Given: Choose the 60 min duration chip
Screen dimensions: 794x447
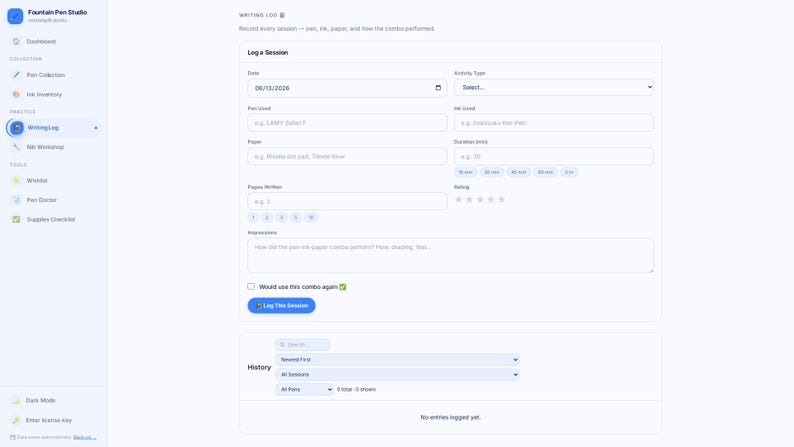Looking at the screenshot, I should pos(545,172).
